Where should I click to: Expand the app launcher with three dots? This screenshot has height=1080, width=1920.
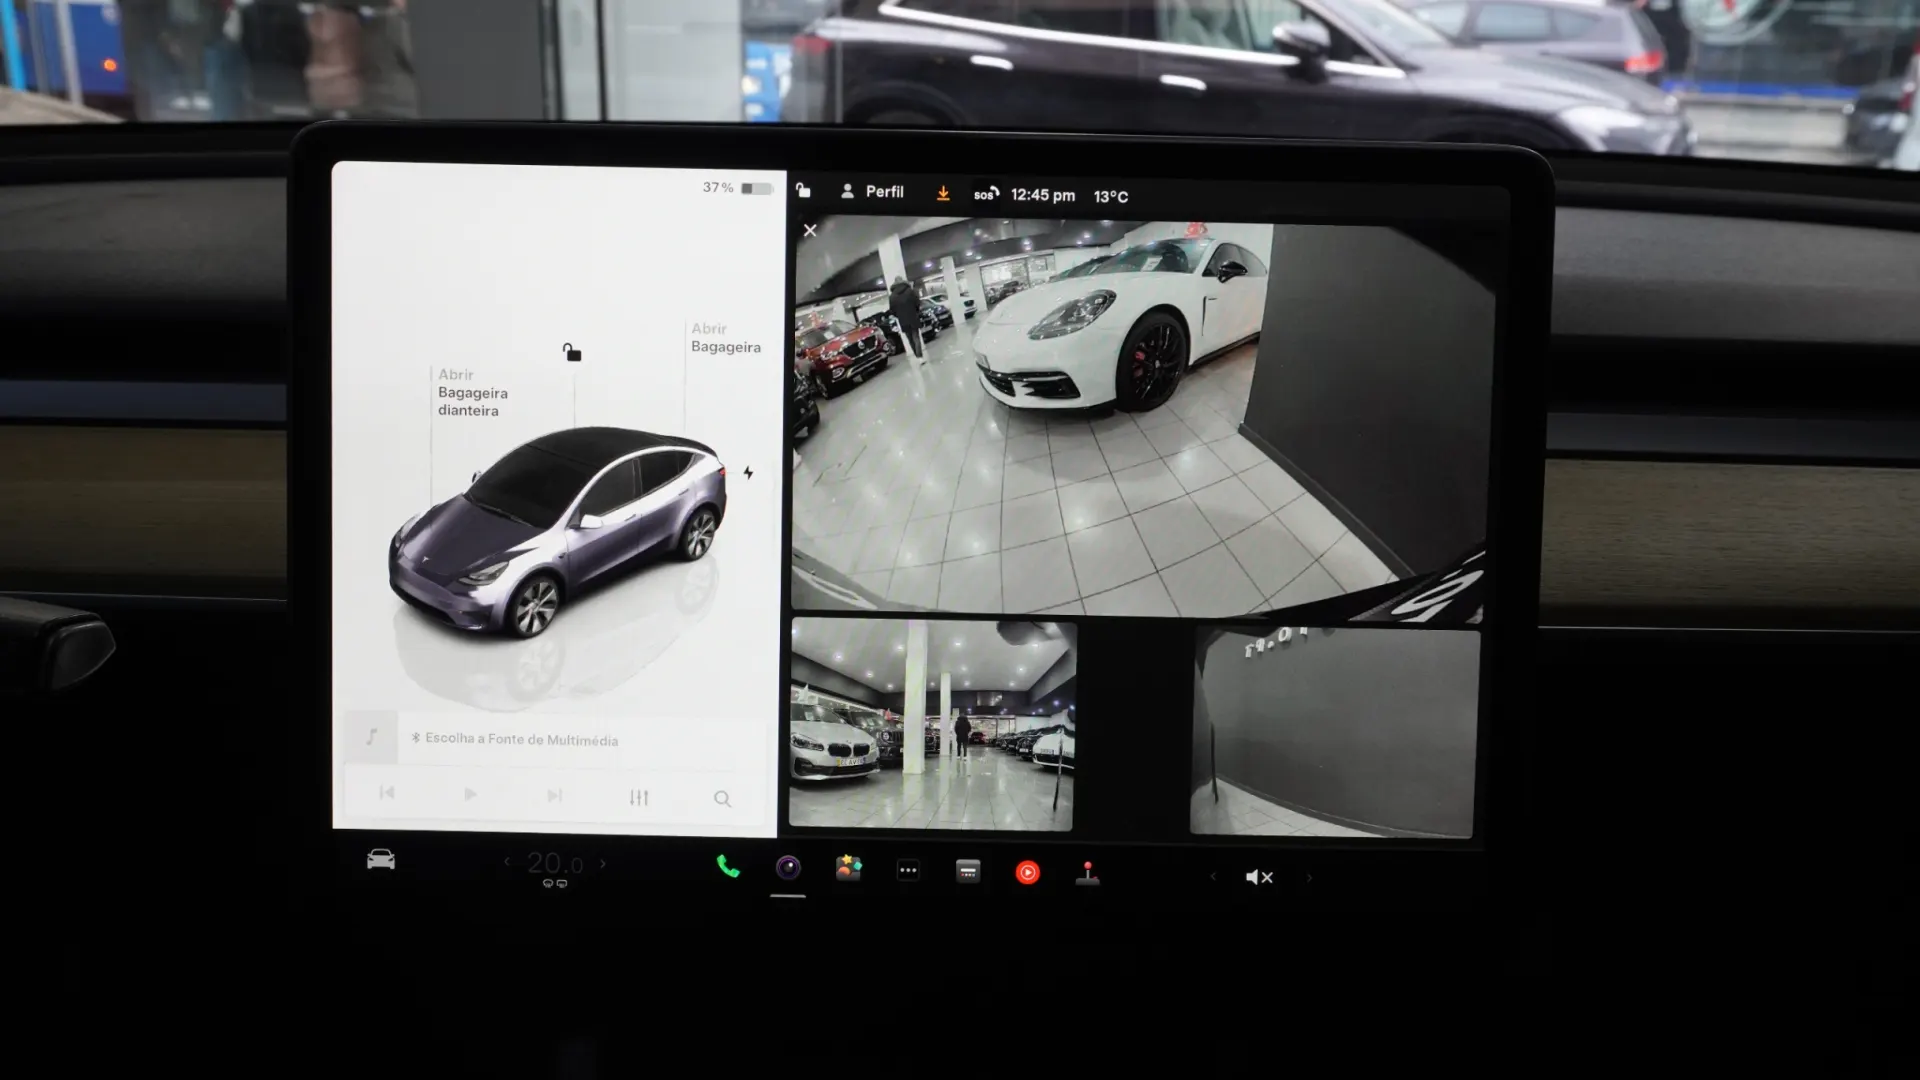click(x=908, y=870)
